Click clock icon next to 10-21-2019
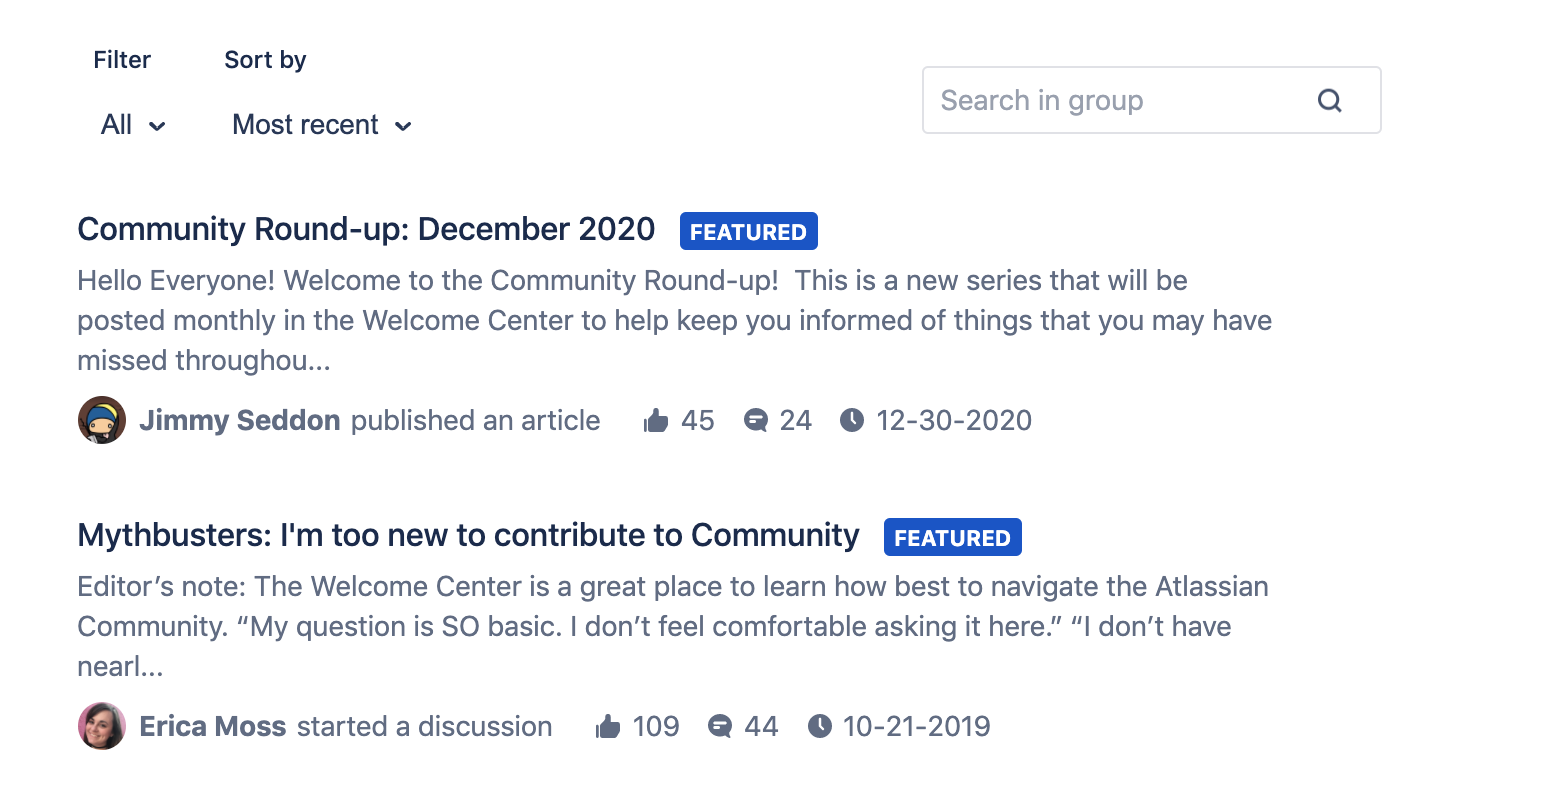The width and height of the screenshot is (1564, 786). [820, 726]
